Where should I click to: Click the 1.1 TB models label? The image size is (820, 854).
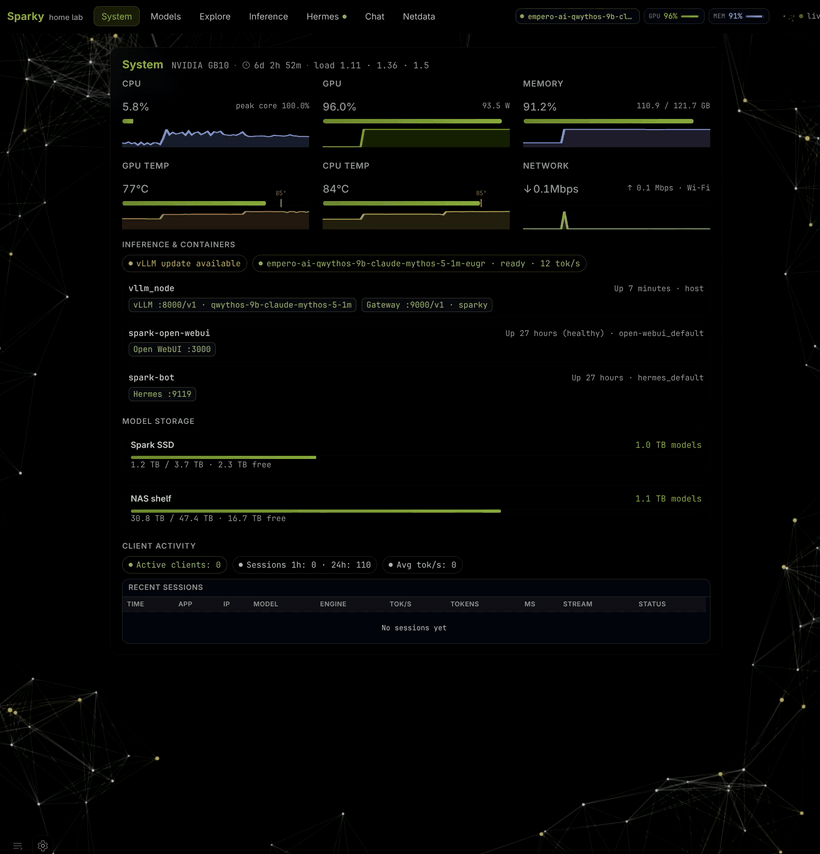668,498
